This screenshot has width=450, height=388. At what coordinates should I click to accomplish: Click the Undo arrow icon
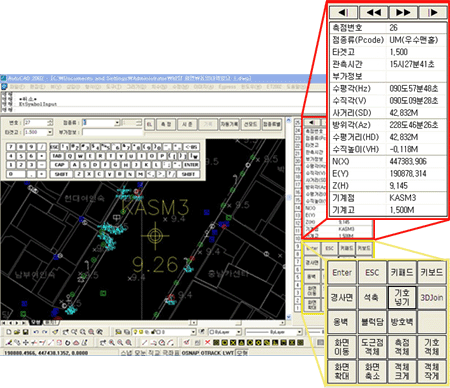click(x=36, y=332)
